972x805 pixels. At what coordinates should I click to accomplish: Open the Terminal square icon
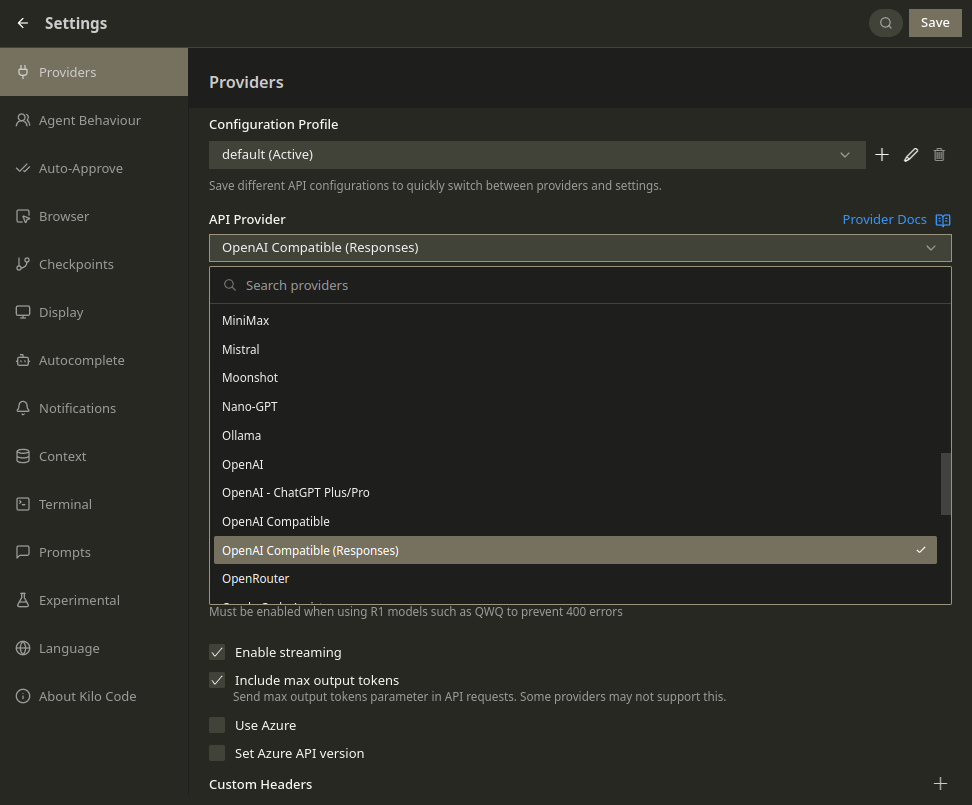click(23, 504)
